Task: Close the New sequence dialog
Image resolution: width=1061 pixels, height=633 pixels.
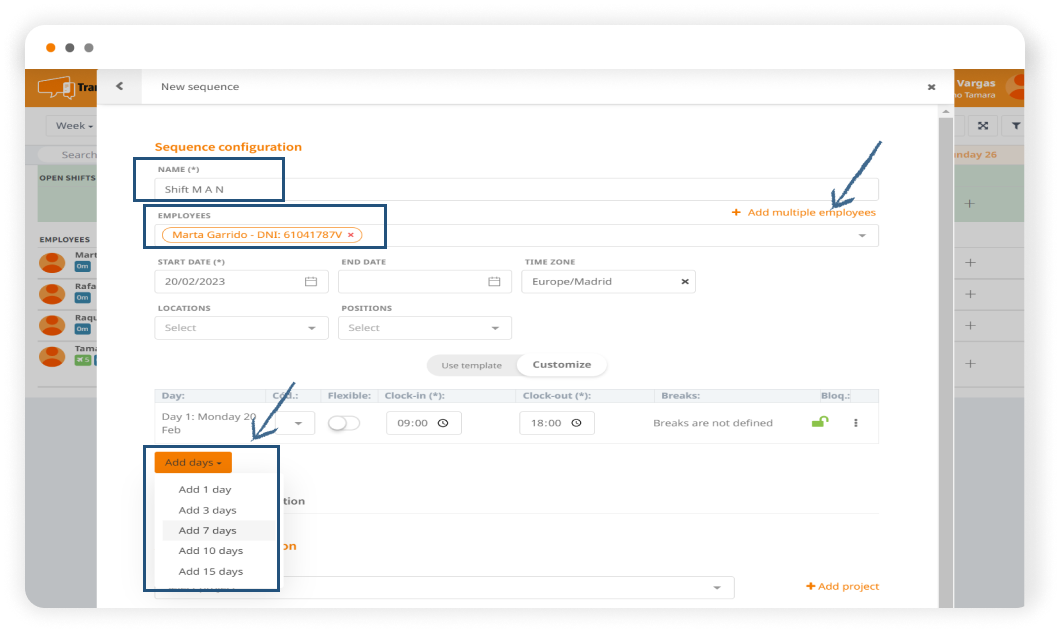Action: (931, 87)
